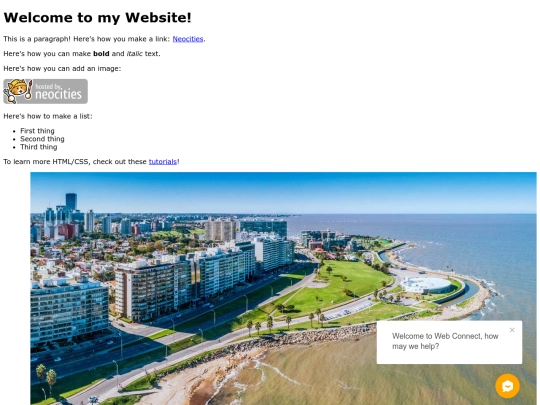This screenshot has height=405, width=540.
Task: Click the tall dark skyscraper in the photo
Action: click(x=71, y=202)
